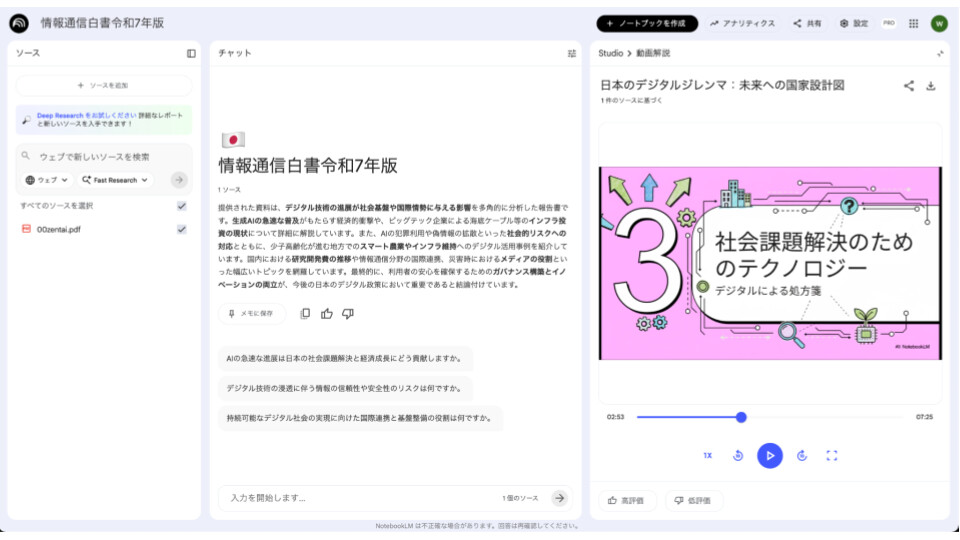Select AIの急速な進展 suggested question

345,359
